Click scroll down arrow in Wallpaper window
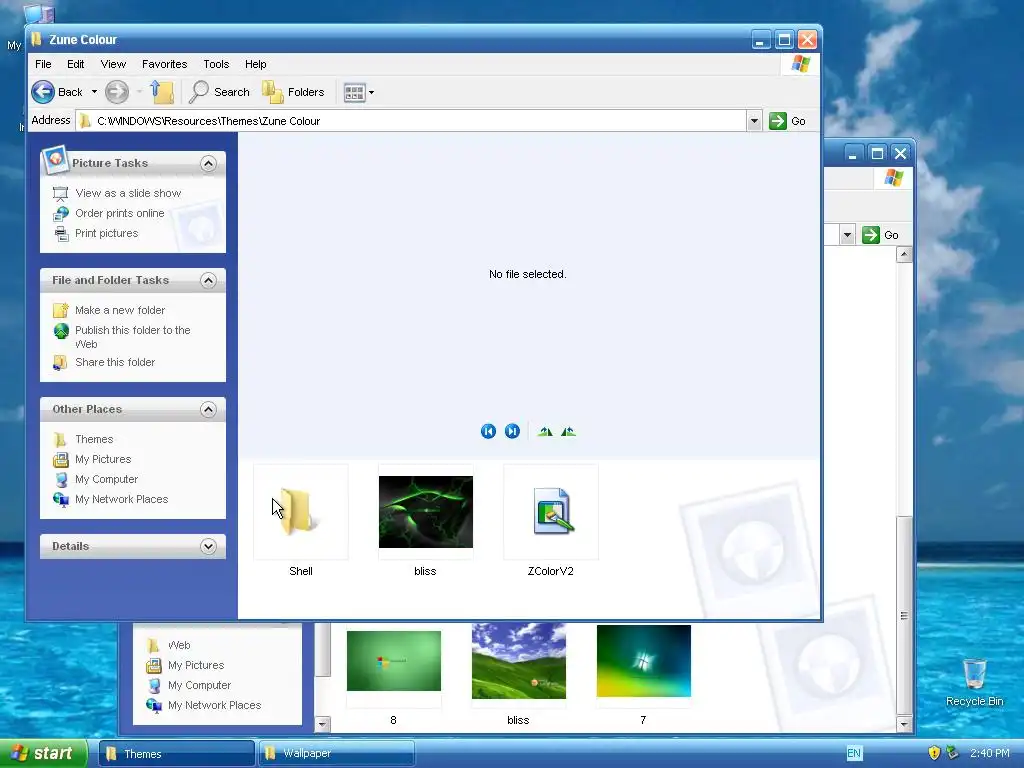 (904, 724)
